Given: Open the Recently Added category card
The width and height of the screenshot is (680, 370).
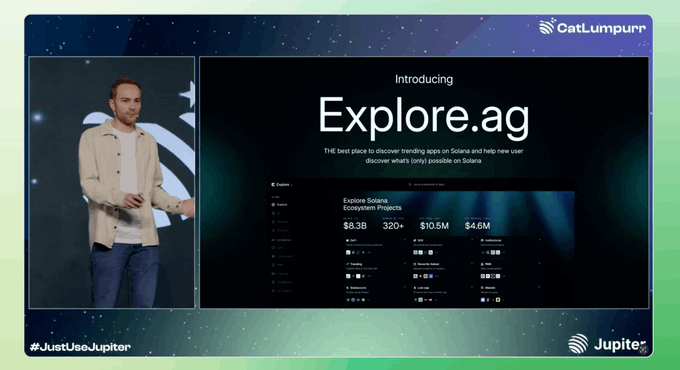Looking at the screenshot, I should pos(443,270).
